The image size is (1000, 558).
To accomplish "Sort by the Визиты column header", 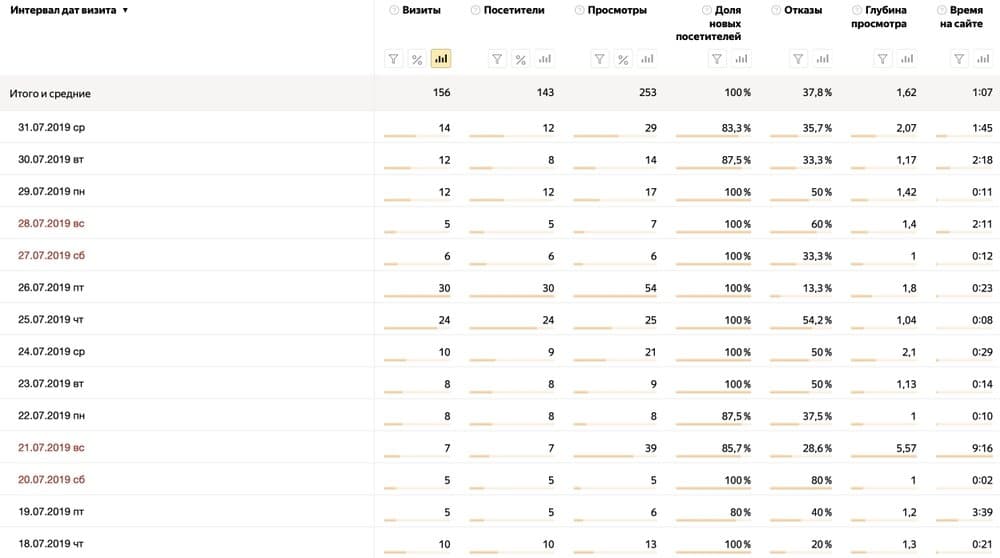I will click(x=422, y=10).
